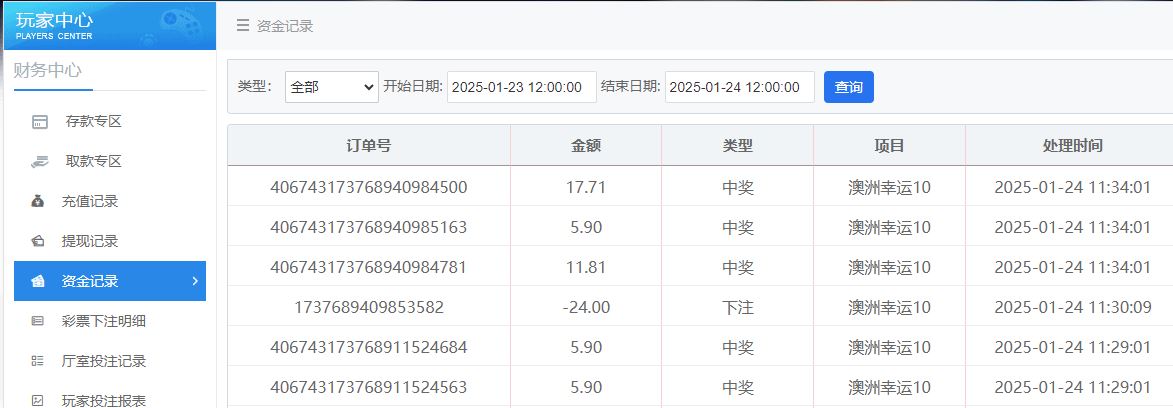The image size is (1173, 408).
Task: Select the 财务中心 section tab
Action: [x=48, y=70]
